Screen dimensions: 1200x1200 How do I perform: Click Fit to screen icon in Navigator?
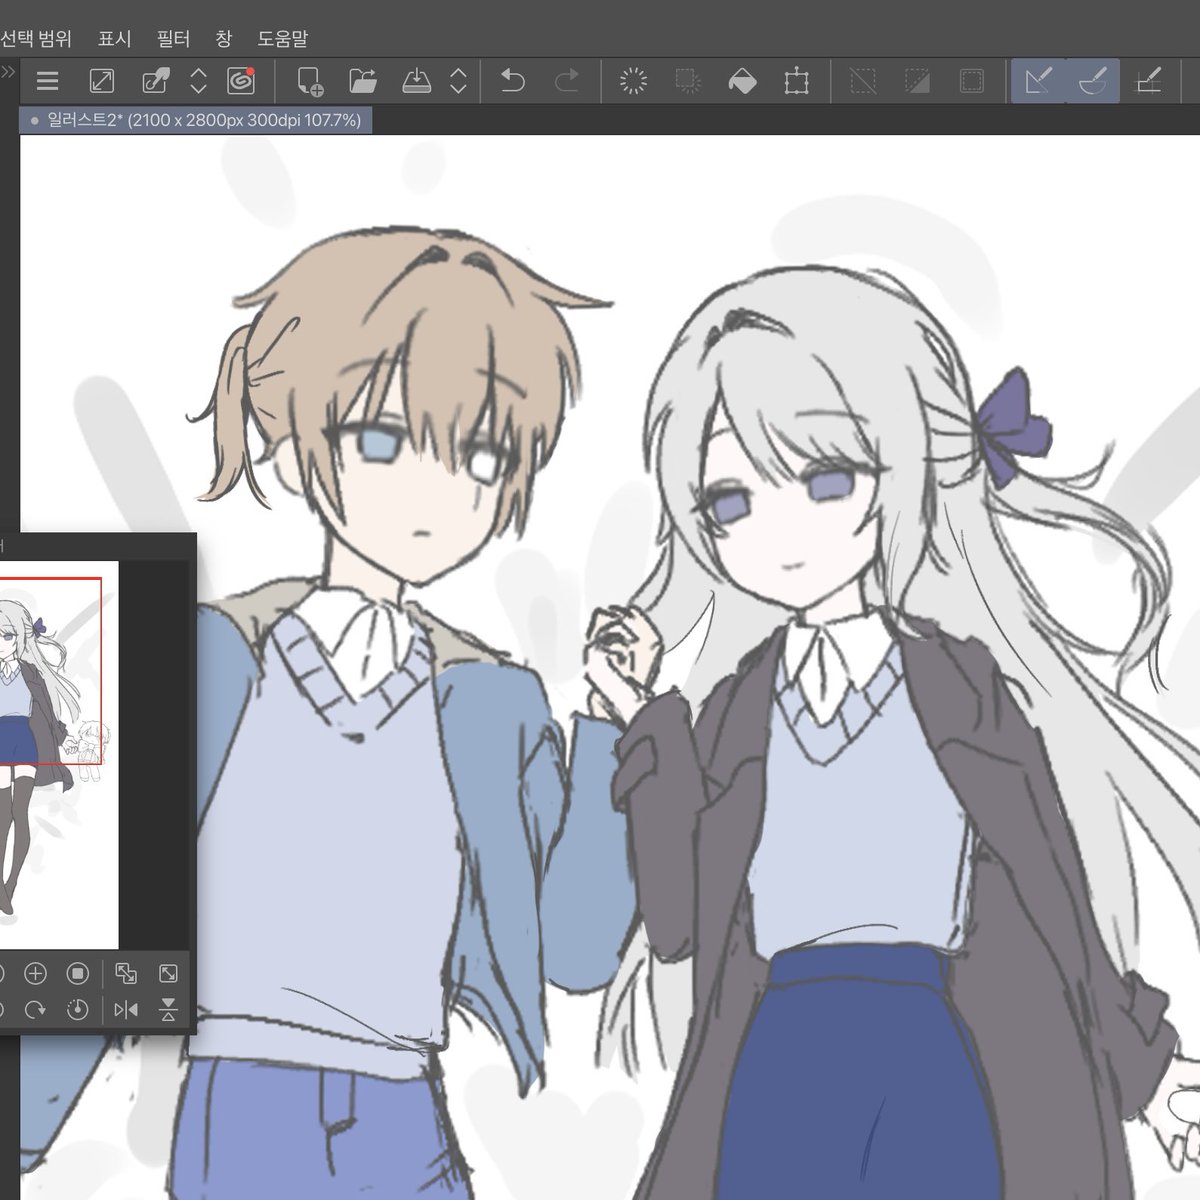[x=168, y=974]
